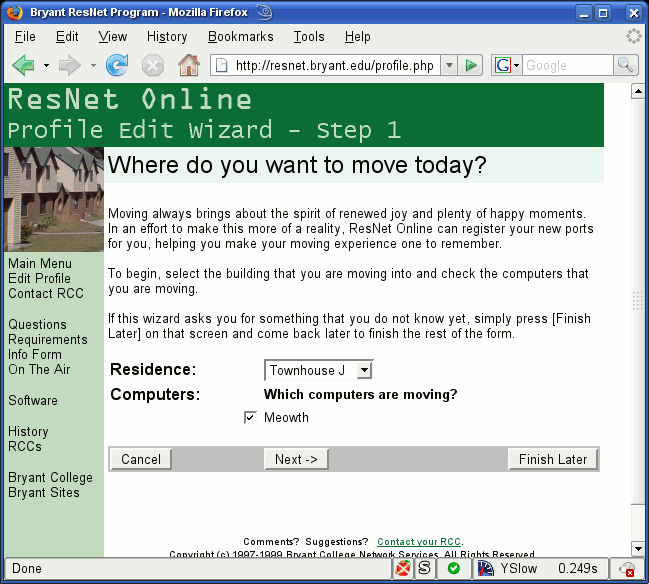Click the green Go arrow button
Screen dimensions: 649x584
pos(471,65)
